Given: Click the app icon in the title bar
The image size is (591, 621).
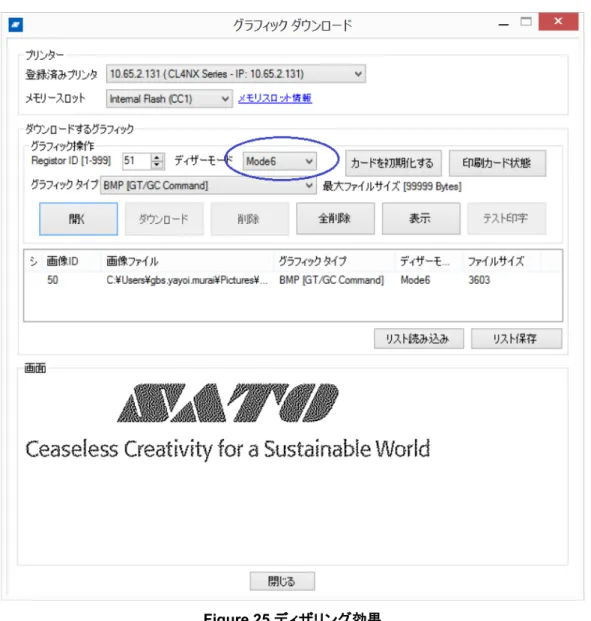Looking at the screenshot, I should click(x=15, y=25).
